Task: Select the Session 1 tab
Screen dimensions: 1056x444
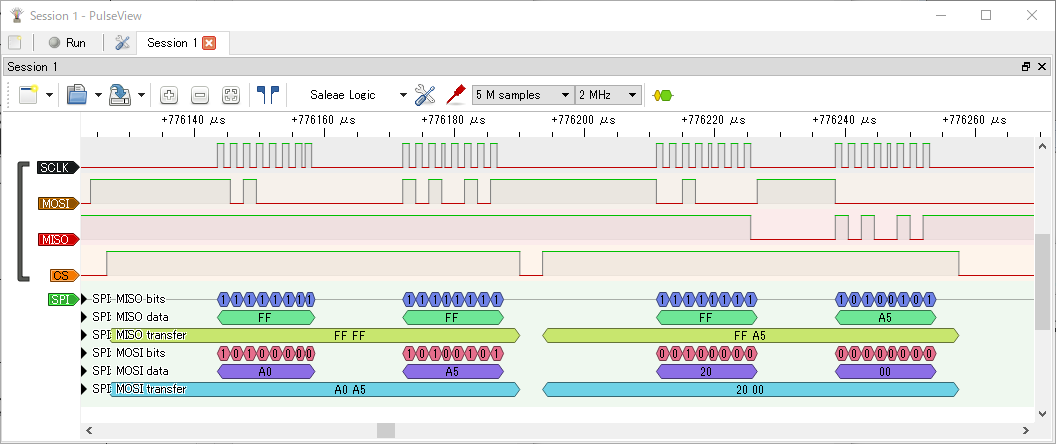Action: 172,43
